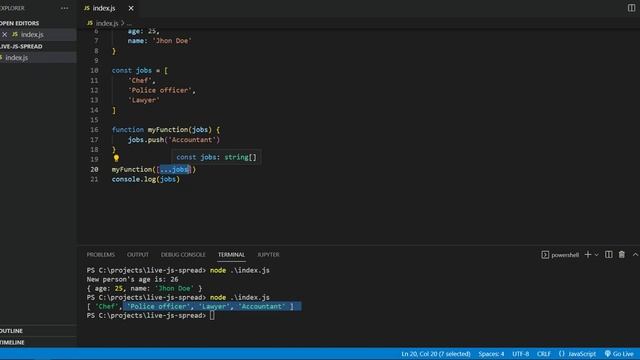Split the editor to the right
Screen dimensions: 640x360
pyautogui.click(x=631, y=8)
